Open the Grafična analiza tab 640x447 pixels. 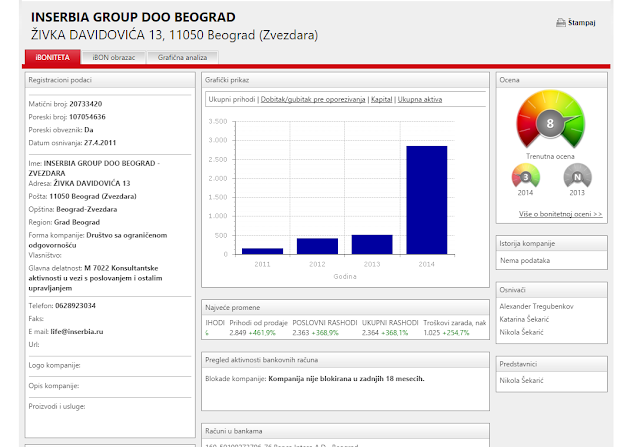182,58
